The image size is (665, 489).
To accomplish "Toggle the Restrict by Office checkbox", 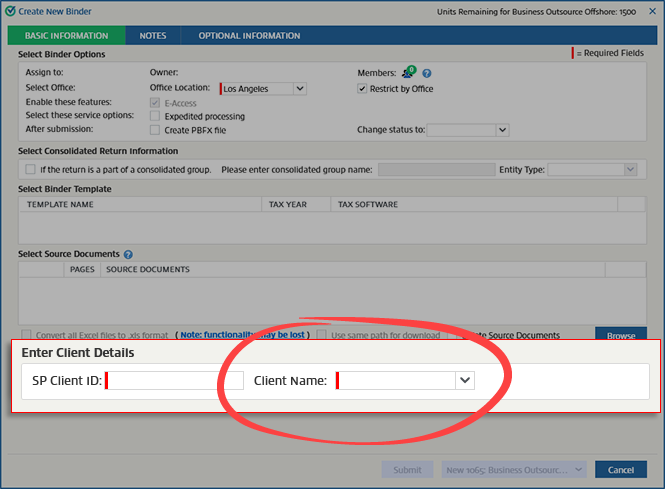I will (x=363, y=89).
